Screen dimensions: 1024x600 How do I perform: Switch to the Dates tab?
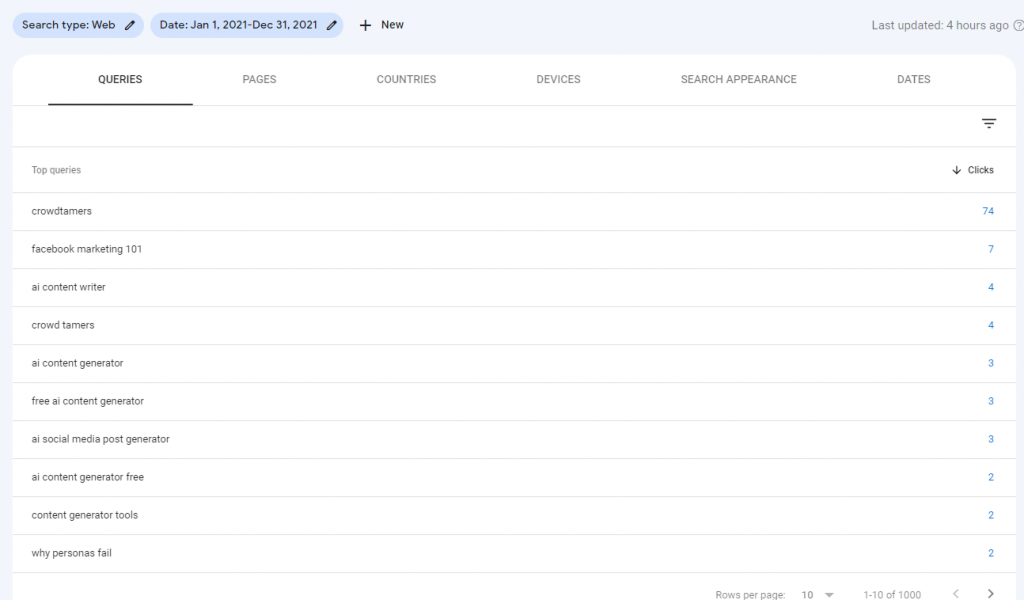pos(914,80)
